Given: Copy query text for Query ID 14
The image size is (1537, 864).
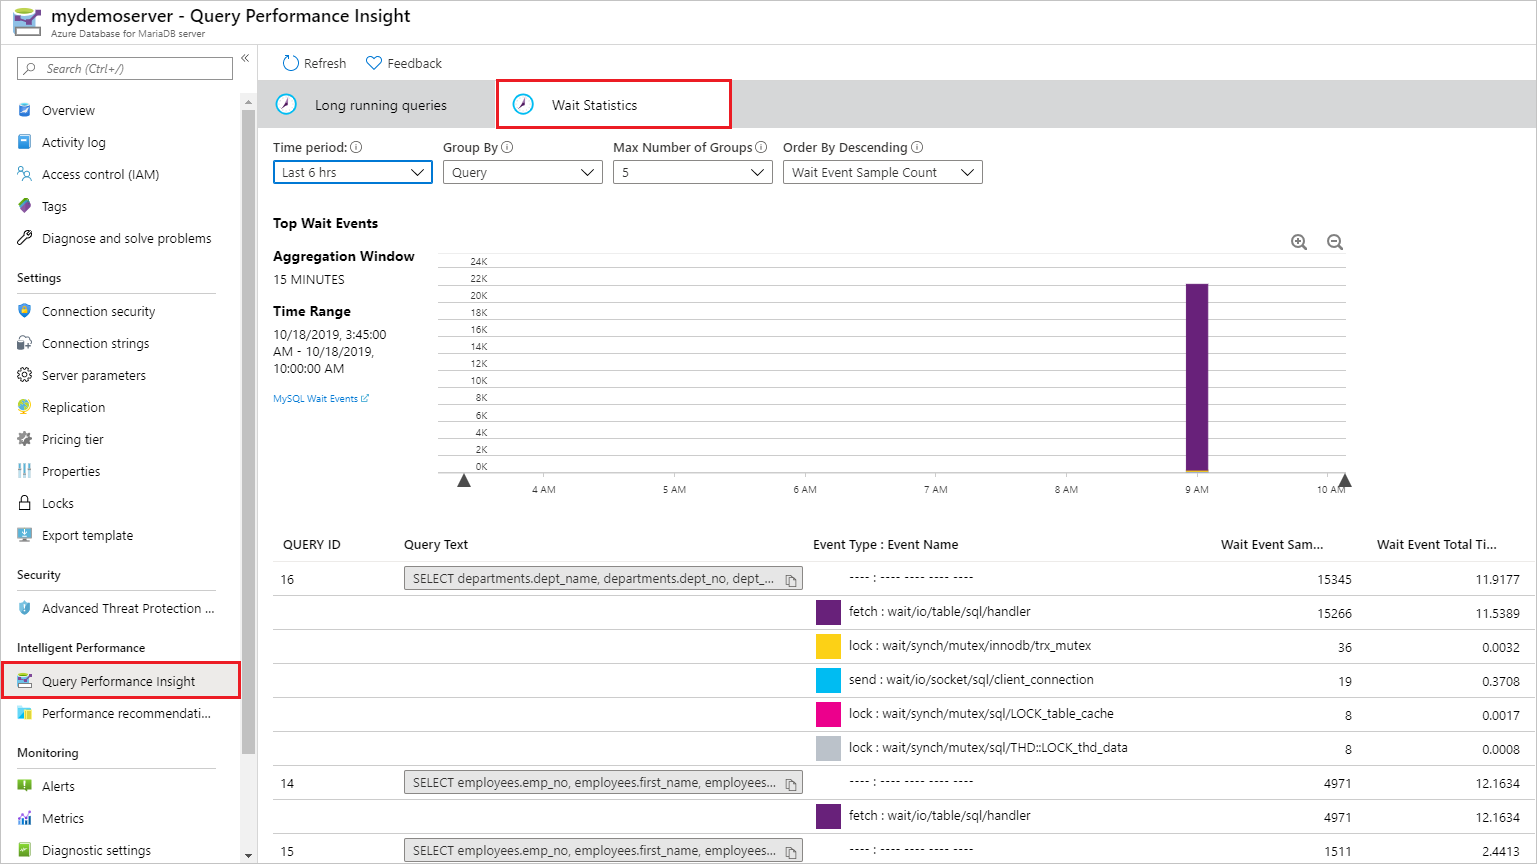Looking at the screenshot, I should (x=791, y=784).
